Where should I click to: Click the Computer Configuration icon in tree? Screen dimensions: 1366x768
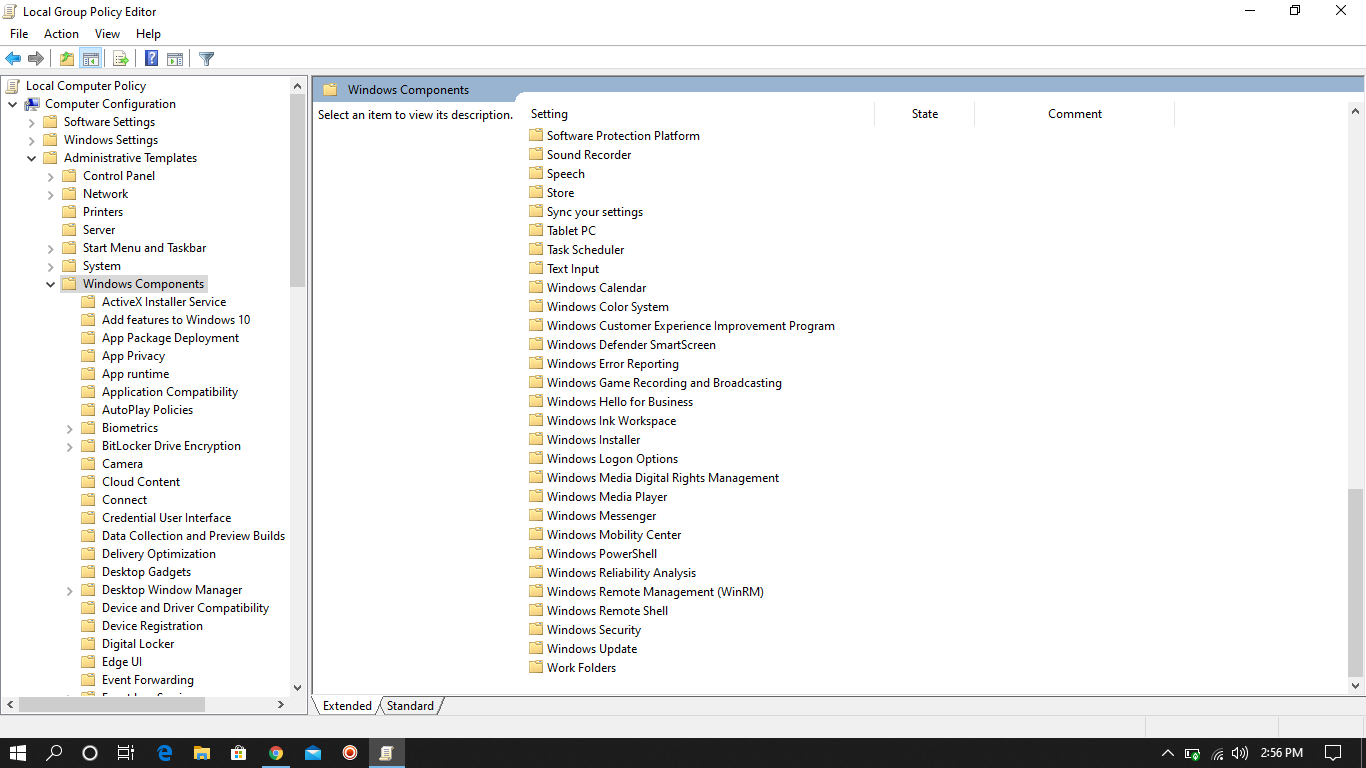[x=33, y=104]
